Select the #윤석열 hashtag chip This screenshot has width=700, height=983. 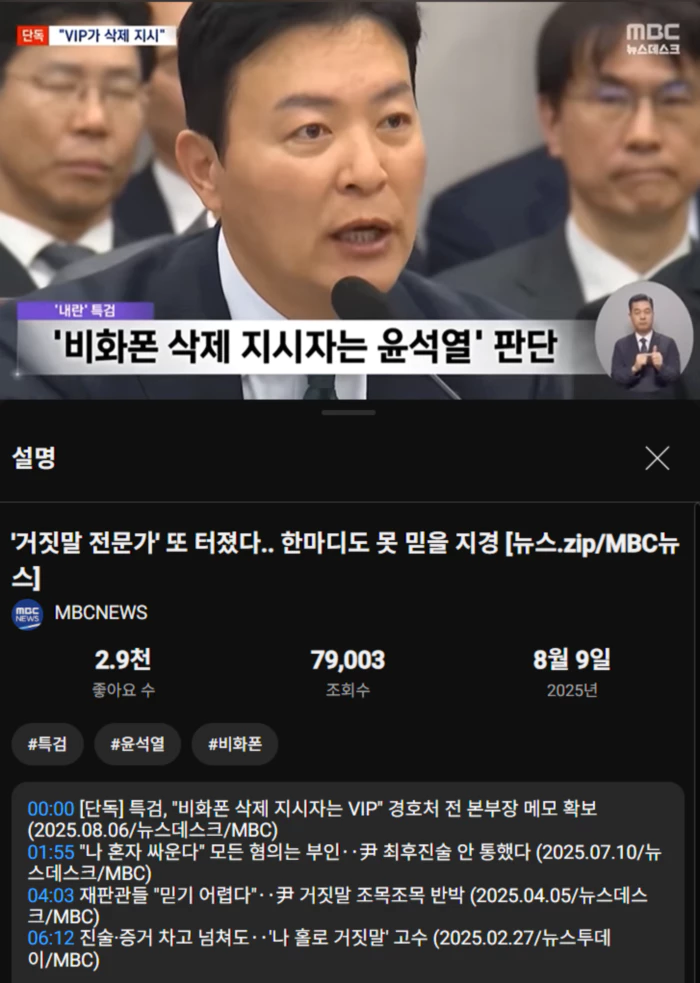point(137,744)
